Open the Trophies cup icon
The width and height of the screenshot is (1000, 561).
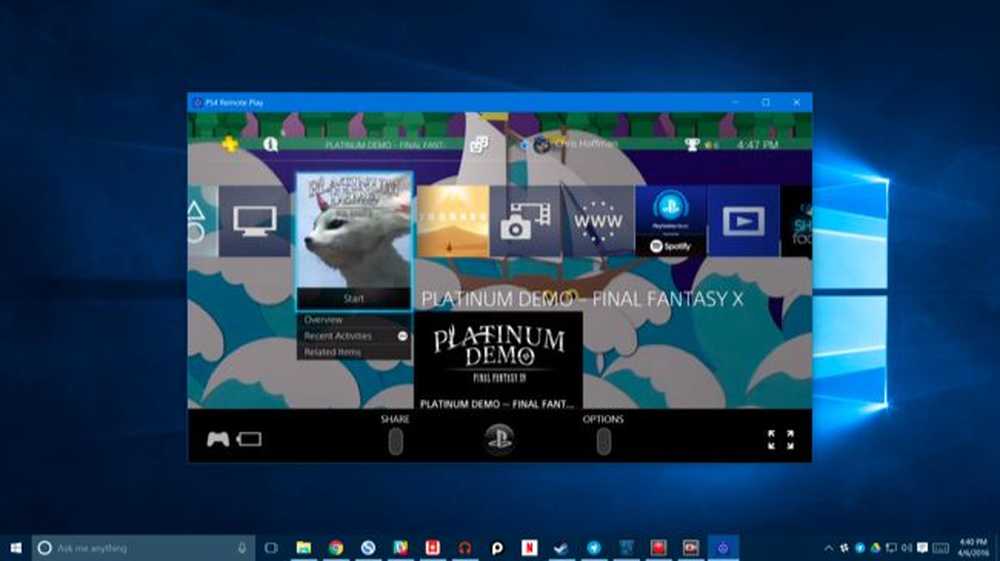pos(691,145)
